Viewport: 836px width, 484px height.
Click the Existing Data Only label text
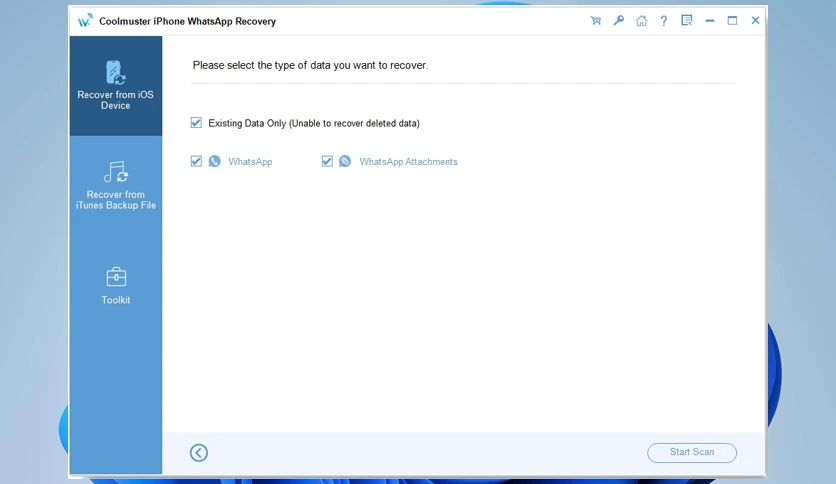[314, 123]
